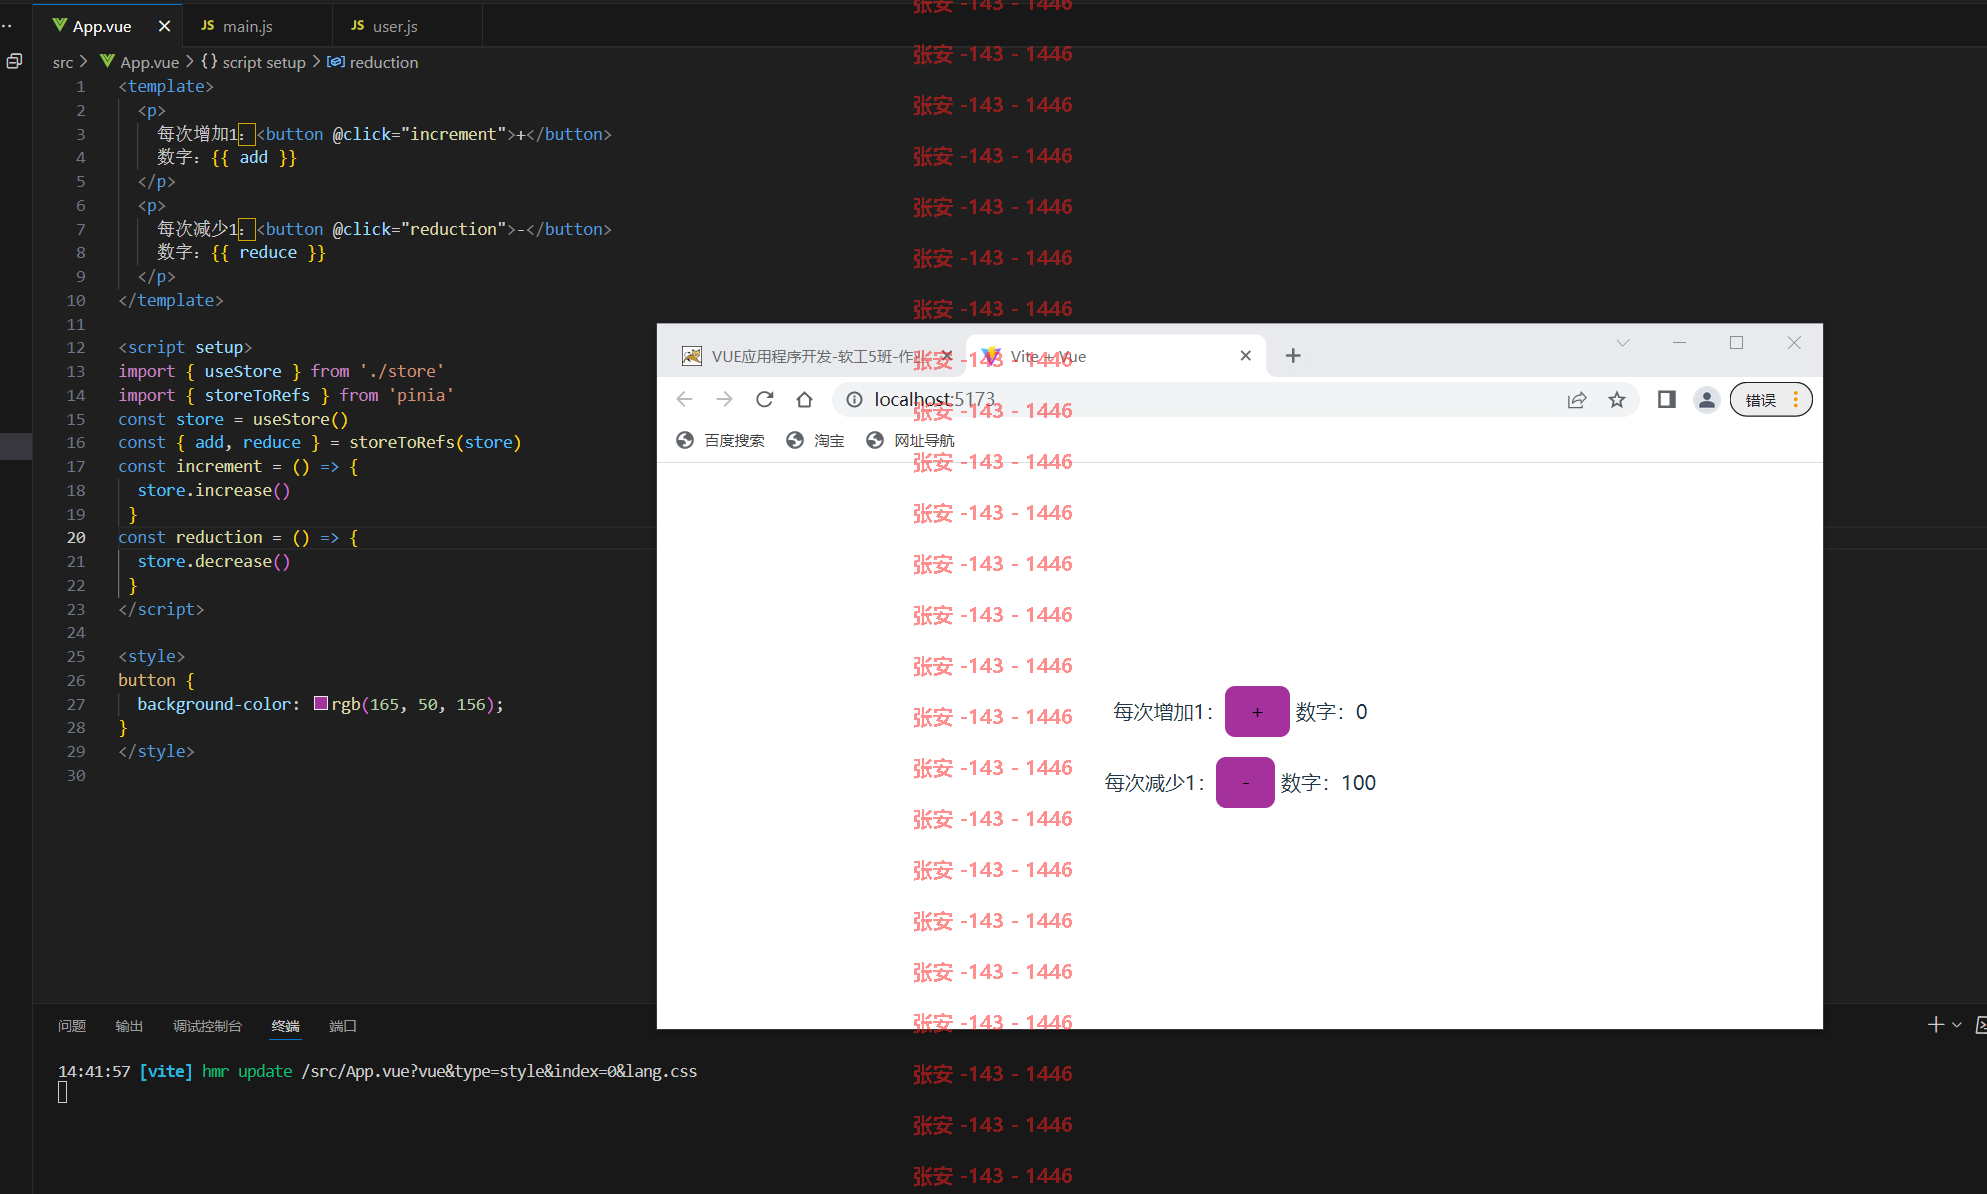Open the browser tab search chevron
The height and width of the screenshot is (1194, 1987).
coord(1623,343)
